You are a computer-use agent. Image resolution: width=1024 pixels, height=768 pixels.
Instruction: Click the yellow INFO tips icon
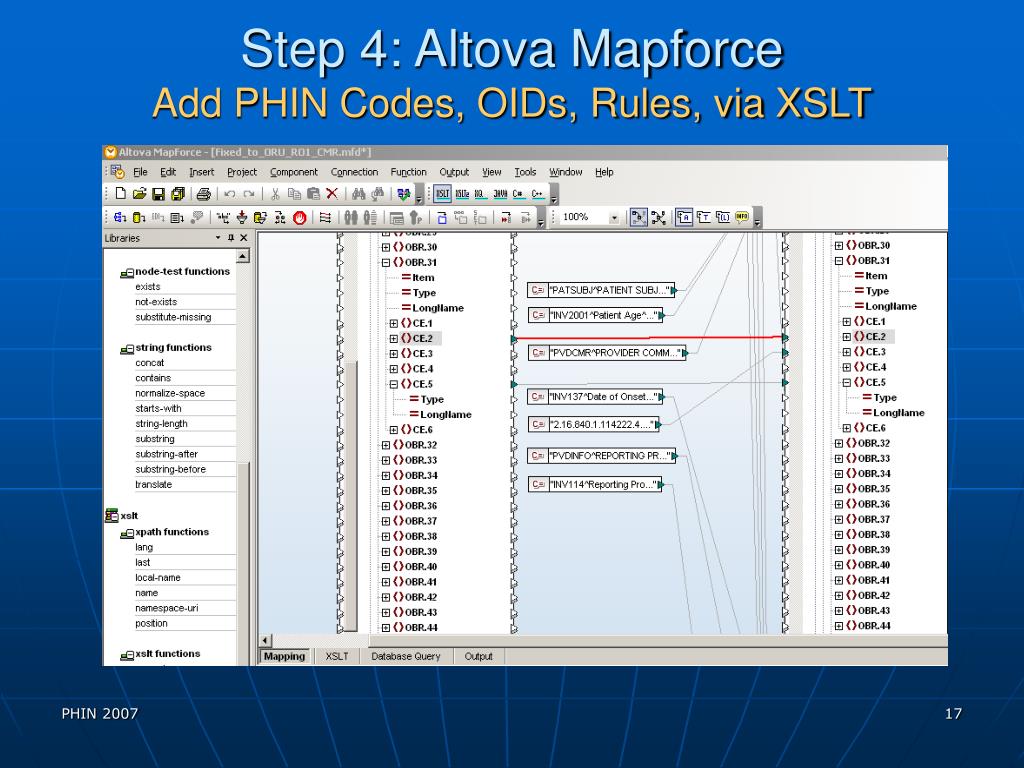[742, 217]
